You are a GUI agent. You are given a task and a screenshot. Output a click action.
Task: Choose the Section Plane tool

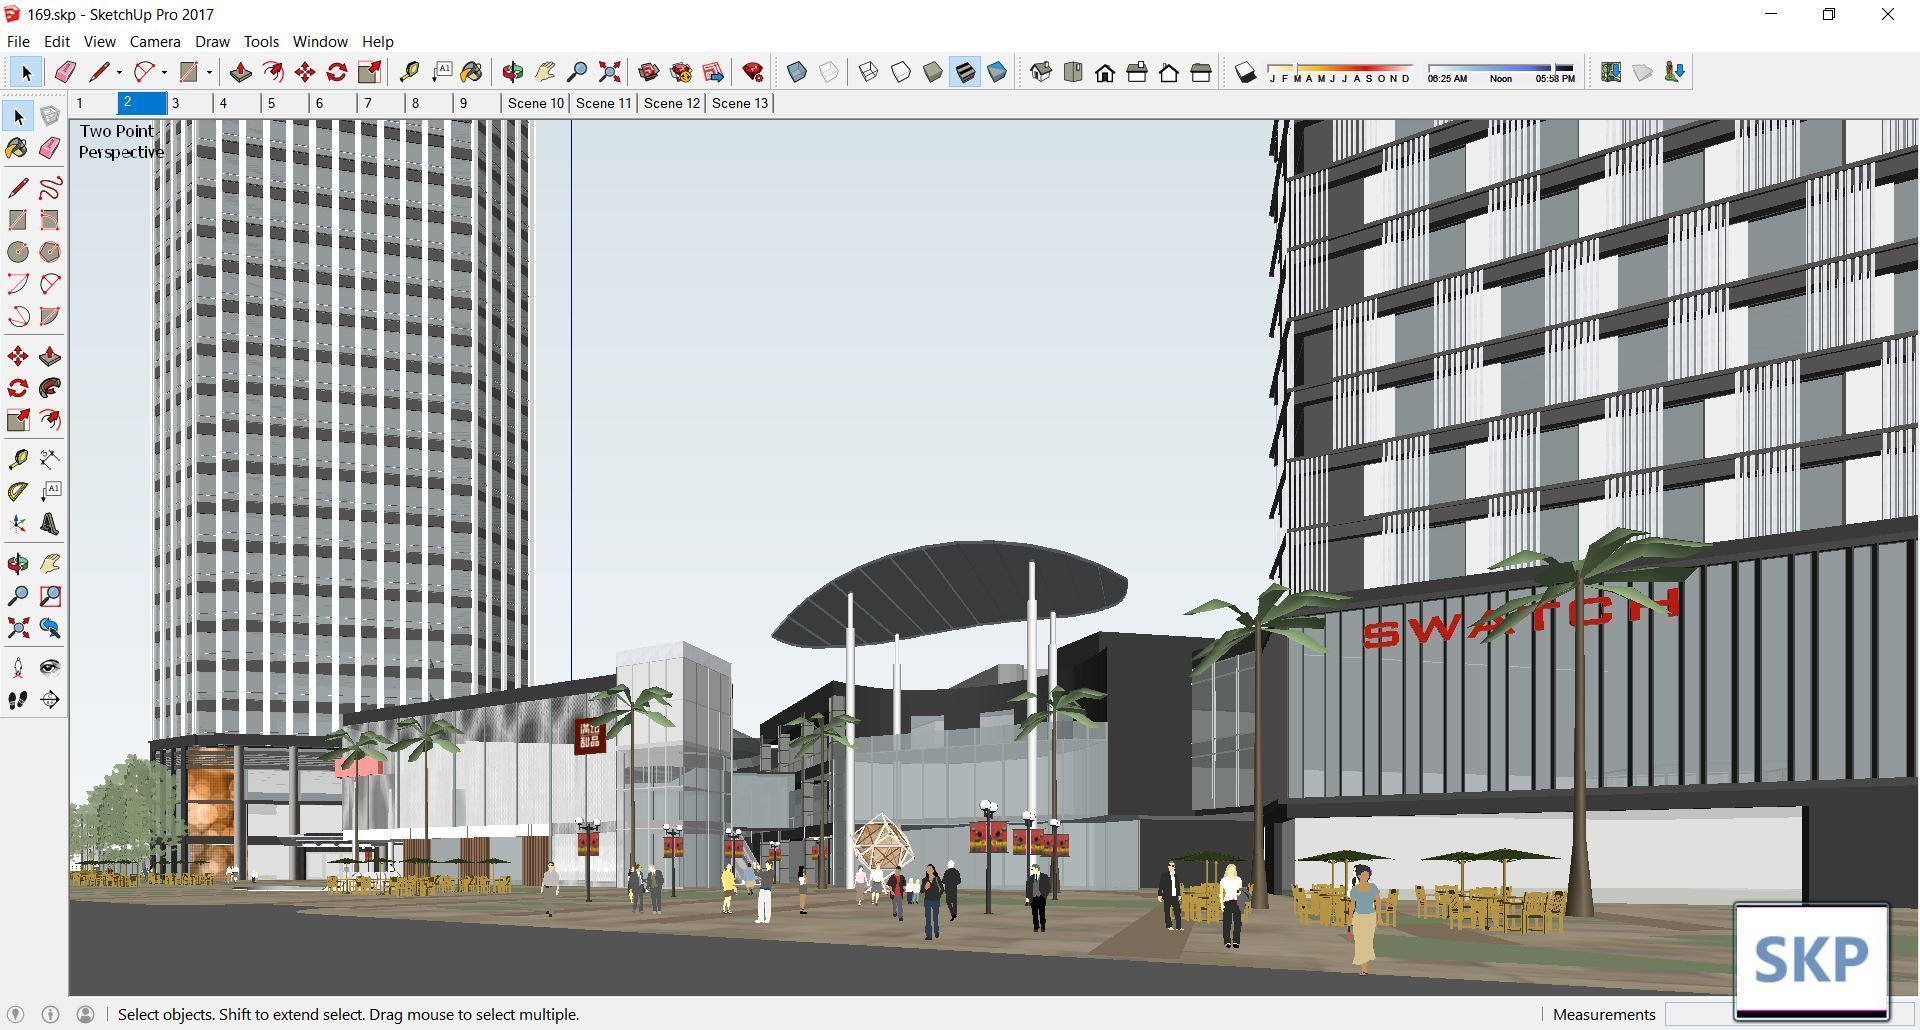pos(50,700)
